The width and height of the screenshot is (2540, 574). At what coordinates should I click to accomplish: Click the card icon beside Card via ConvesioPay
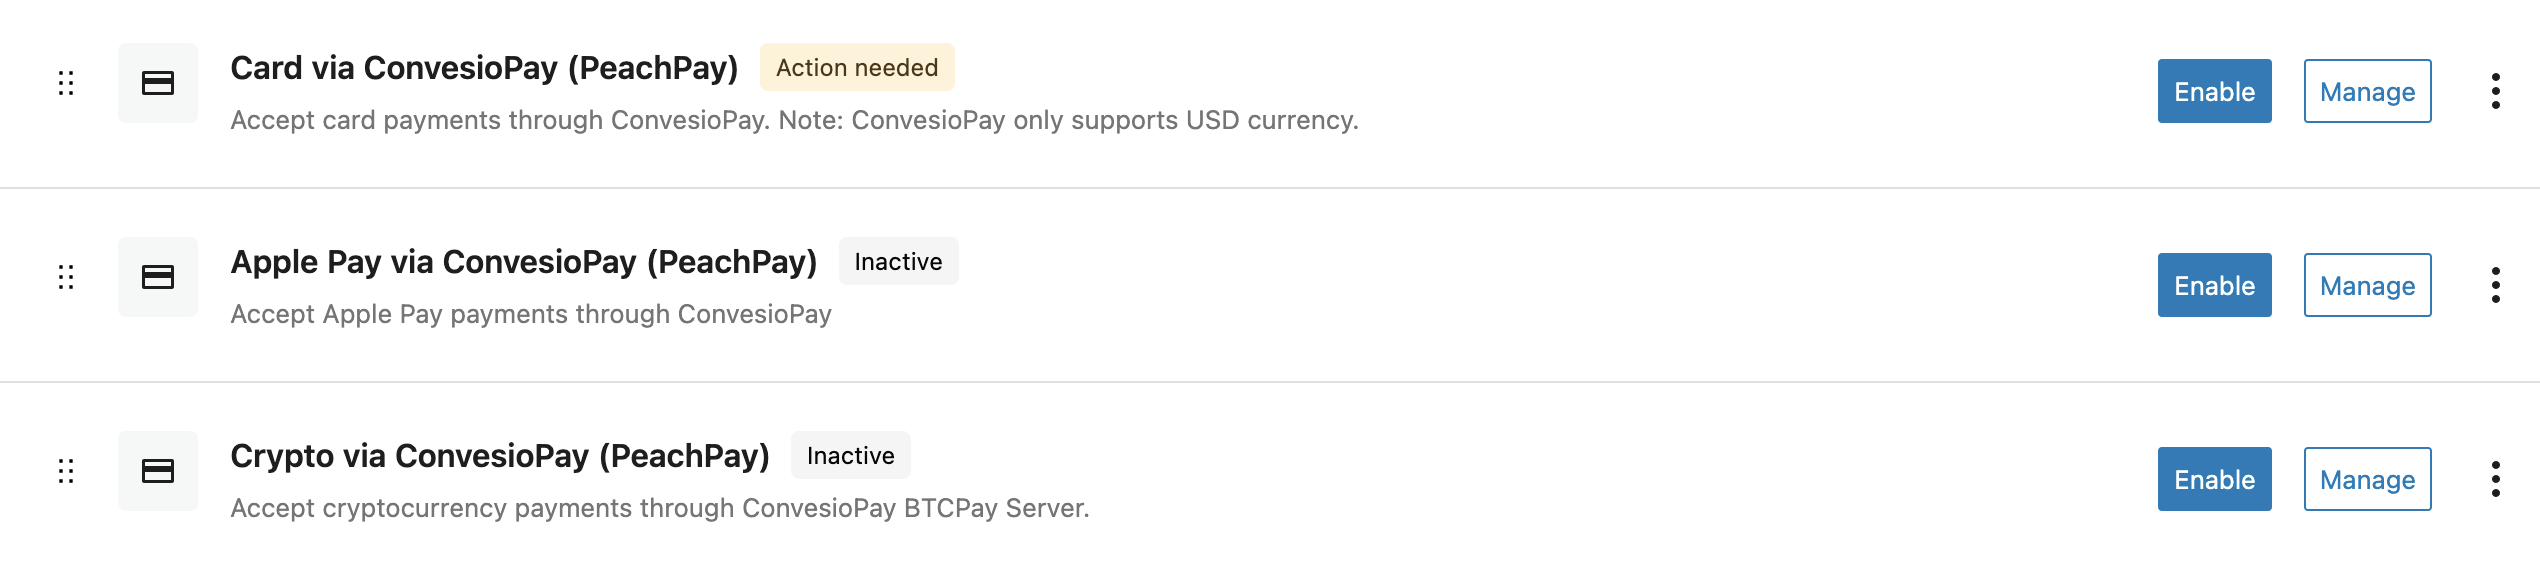tap(158, 83)
